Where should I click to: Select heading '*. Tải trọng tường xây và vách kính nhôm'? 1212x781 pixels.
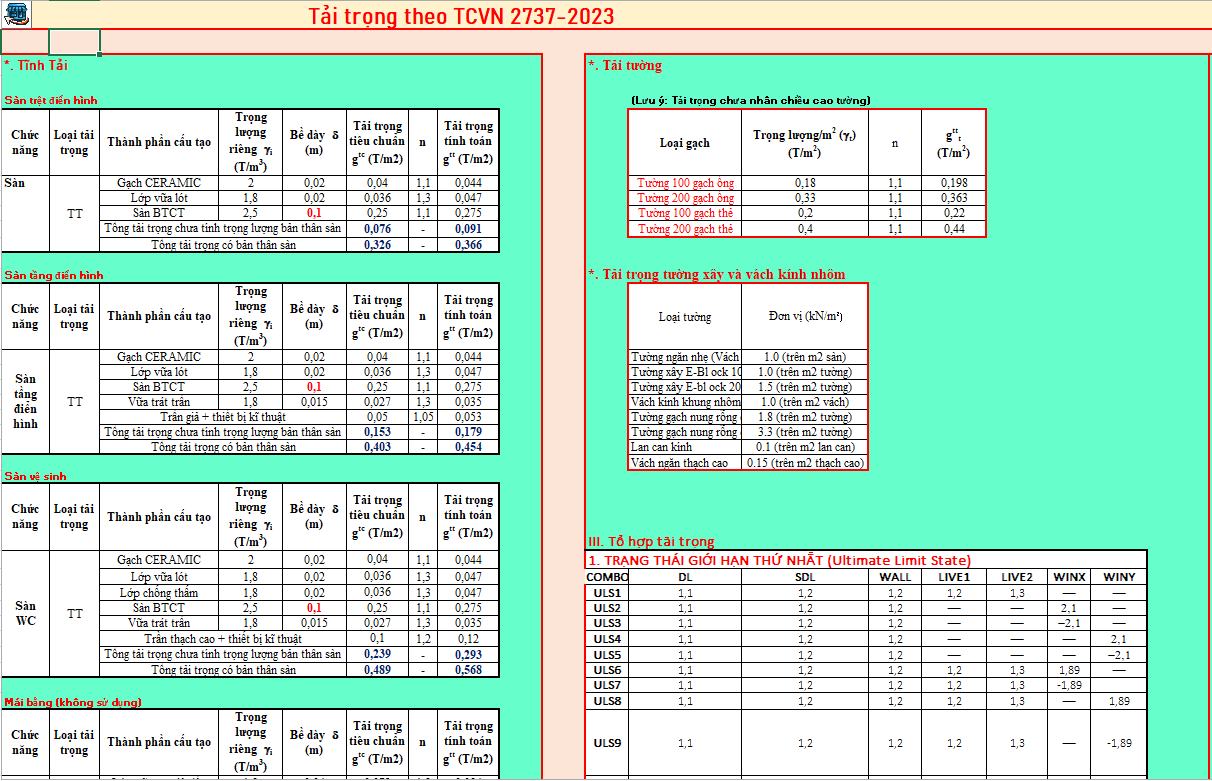pos(717,274)
